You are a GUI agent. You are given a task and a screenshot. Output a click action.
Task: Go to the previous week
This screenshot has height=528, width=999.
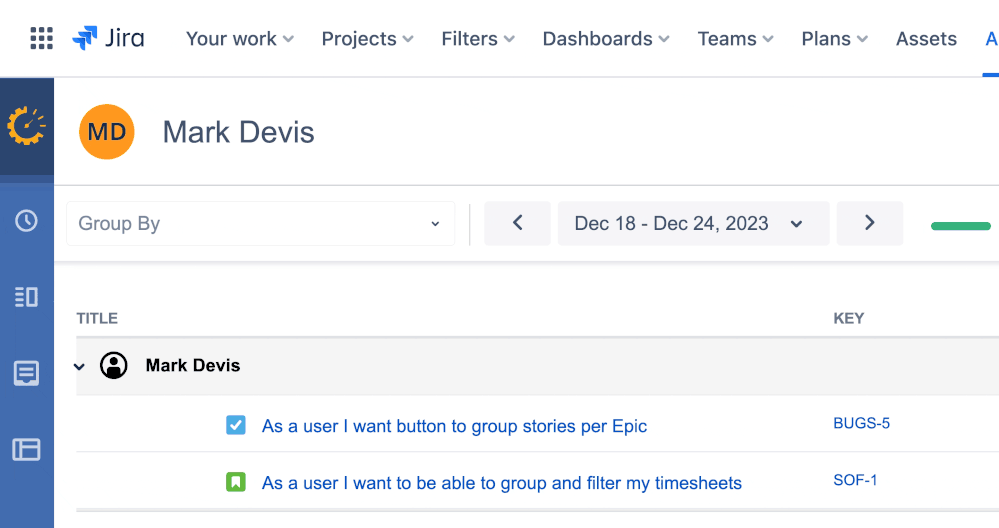coord(517,224)
